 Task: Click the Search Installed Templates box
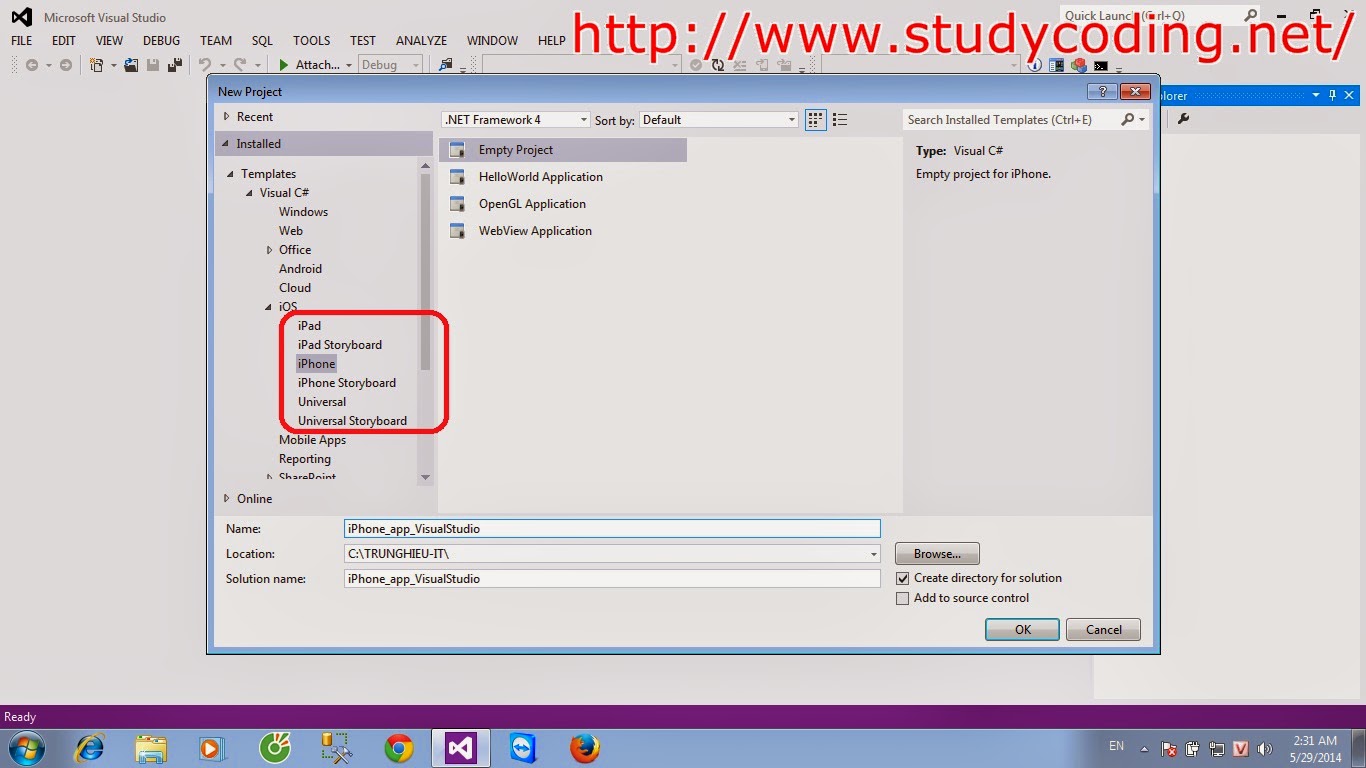(1012, 119)
